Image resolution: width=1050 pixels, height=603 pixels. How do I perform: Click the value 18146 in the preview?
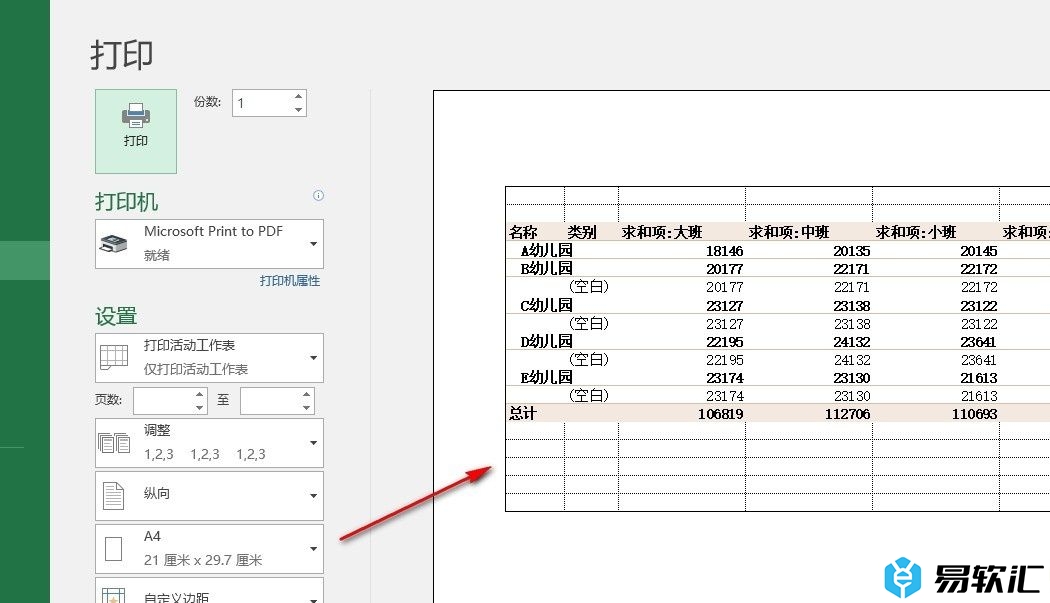(x=725, y=251)
